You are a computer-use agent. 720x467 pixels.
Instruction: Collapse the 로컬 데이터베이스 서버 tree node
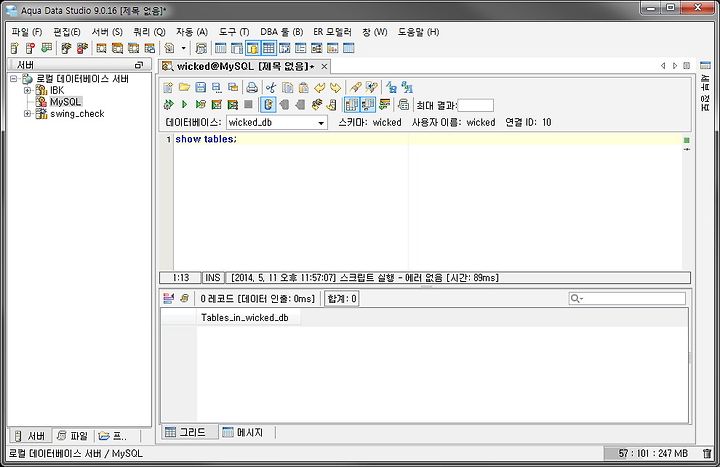pos(14,79)
